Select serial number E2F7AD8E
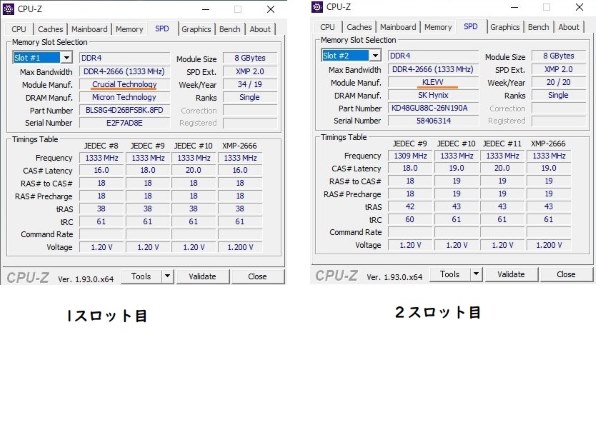Viewport: 596px width, 428px height. (x=124, y=123)
